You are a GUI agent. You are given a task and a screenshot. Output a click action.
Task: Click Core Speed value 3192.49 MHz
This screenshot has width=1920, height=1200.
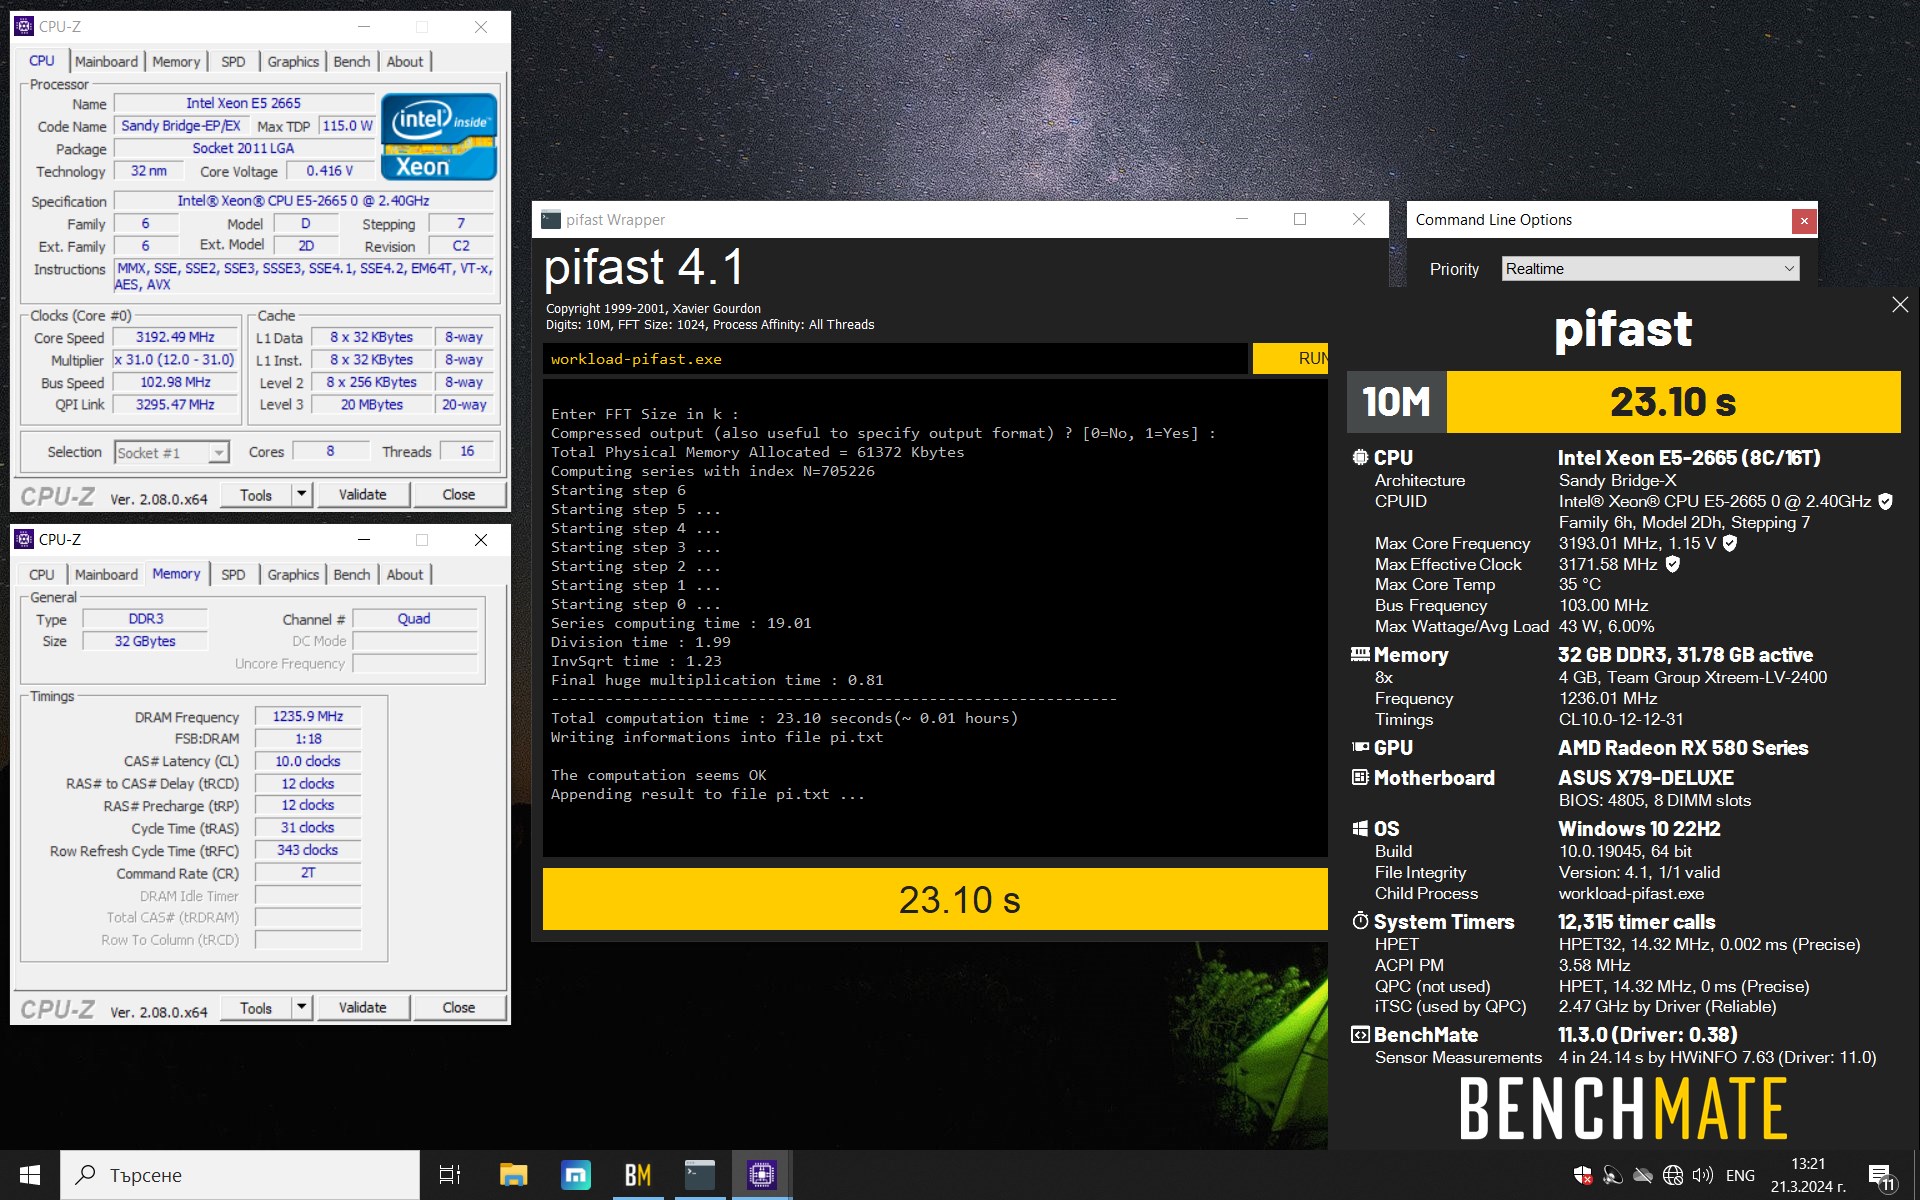pyautogui.click(x=175, y=337)
